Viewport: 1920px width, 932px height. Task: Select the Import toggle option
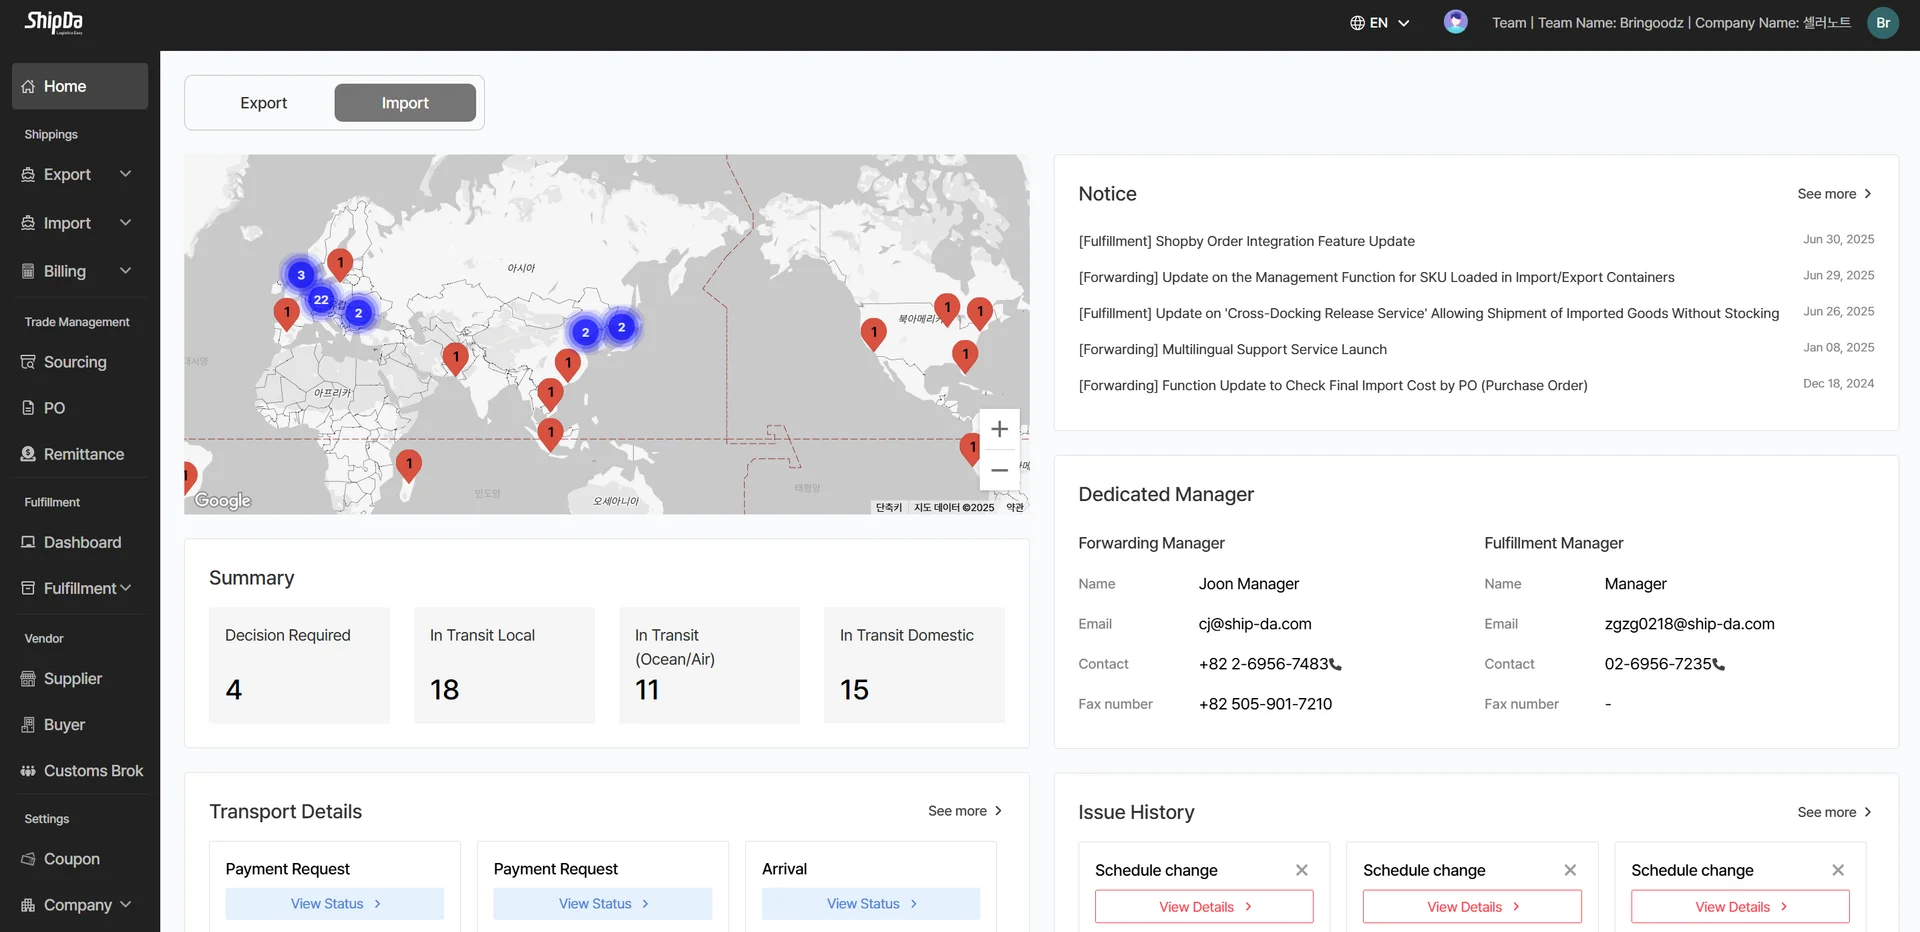(405, 103)
